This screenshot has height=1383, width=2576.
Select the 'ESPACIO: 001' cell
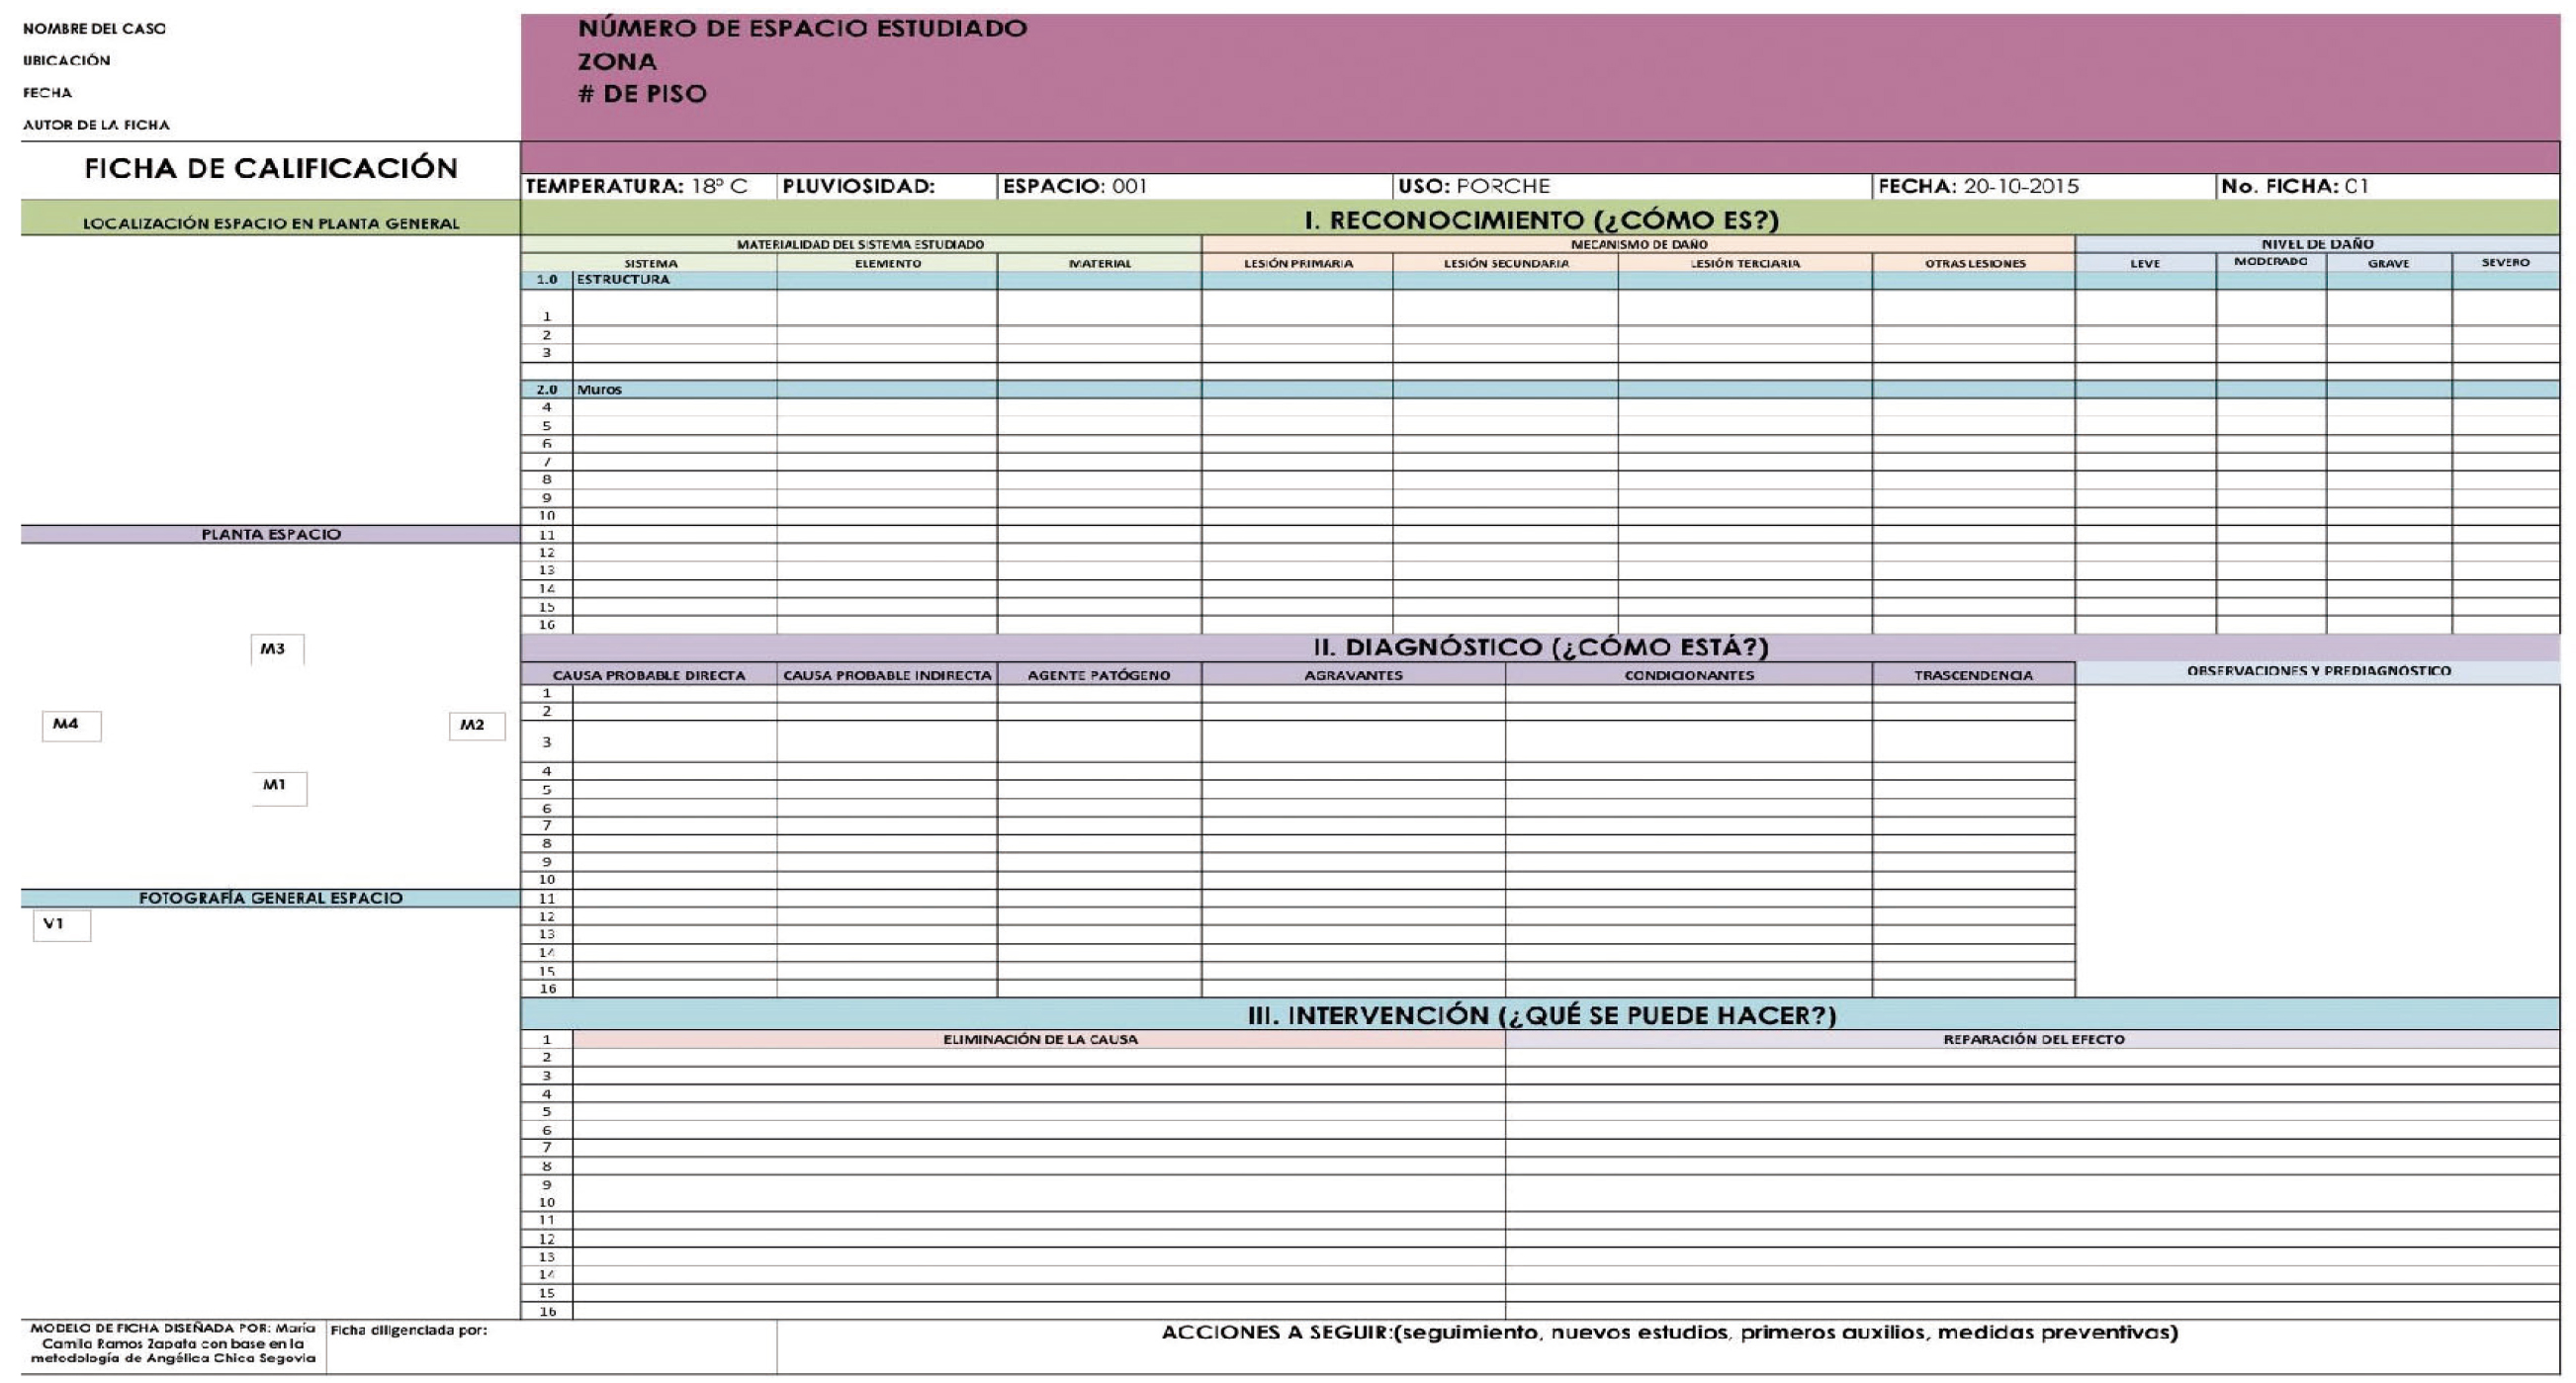[x=1195, y=186]
